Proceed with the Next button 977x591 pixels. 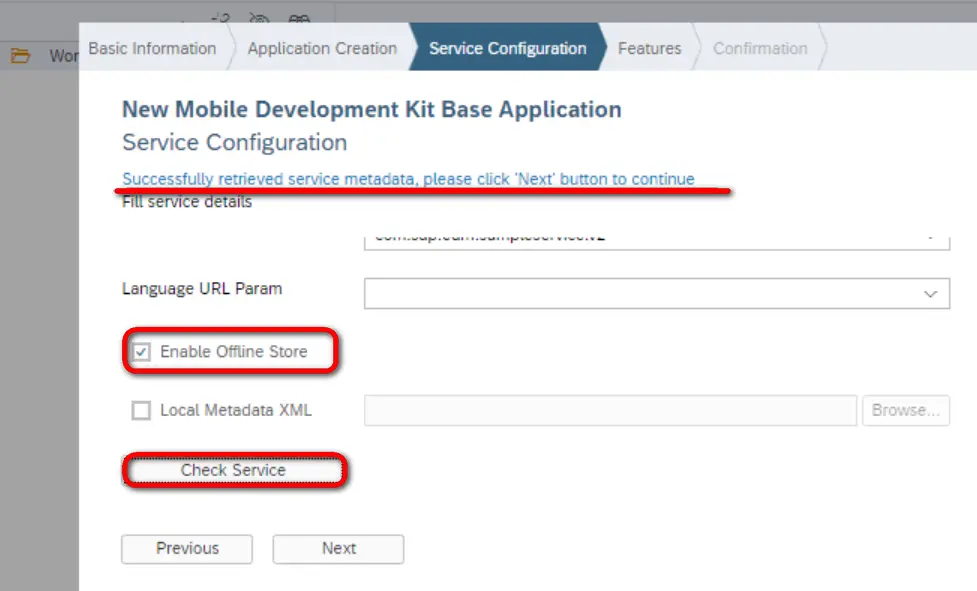point(338,549)
